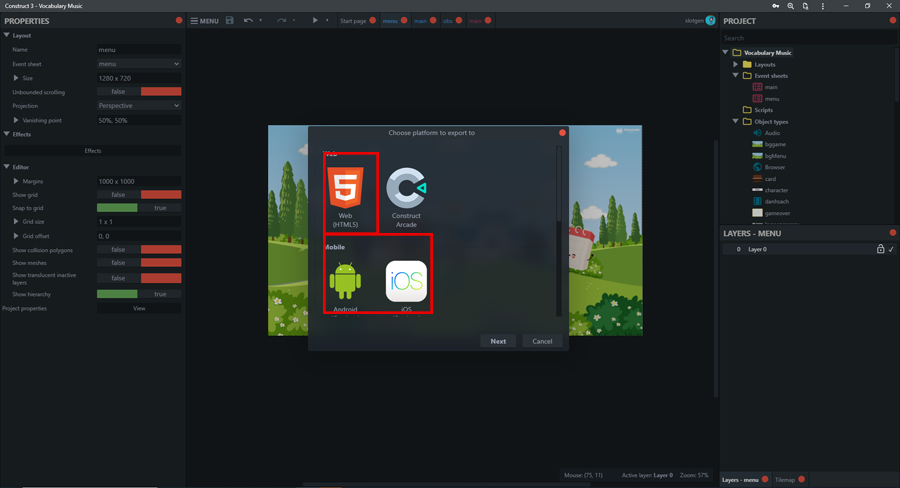This screenshot has height=488, width=900.
Task: Switch to the Layers - menu bottom tab
Action: click(740, 479)
